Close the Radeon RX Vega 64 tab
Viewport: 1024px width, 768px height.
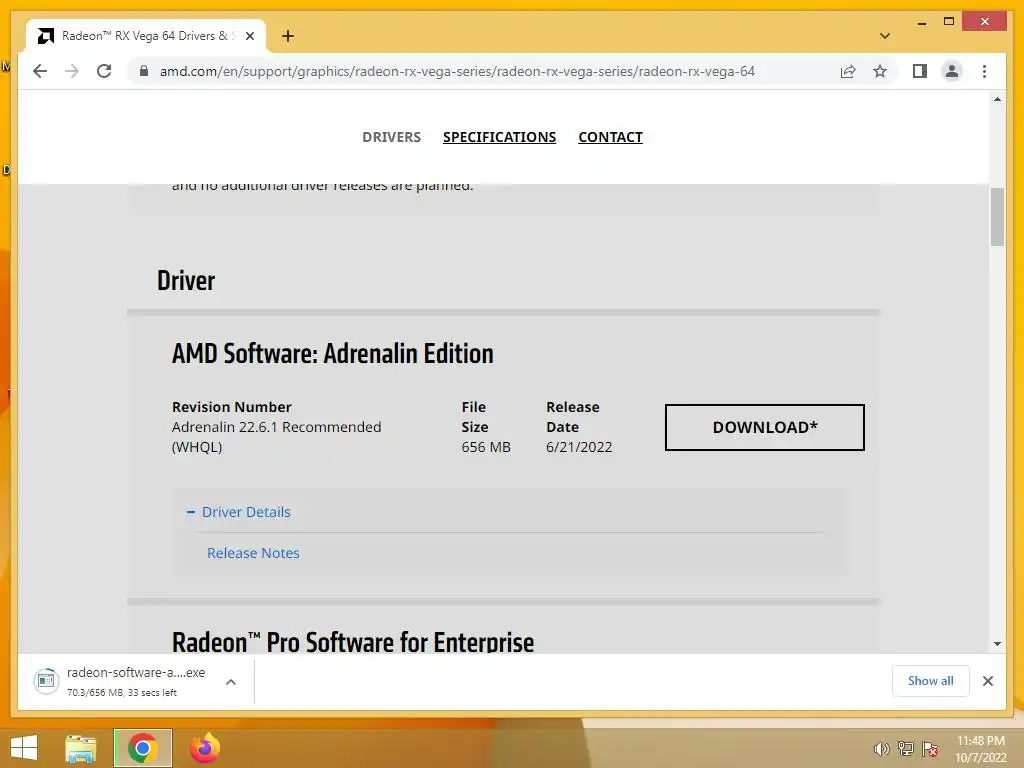coord(249,36)
